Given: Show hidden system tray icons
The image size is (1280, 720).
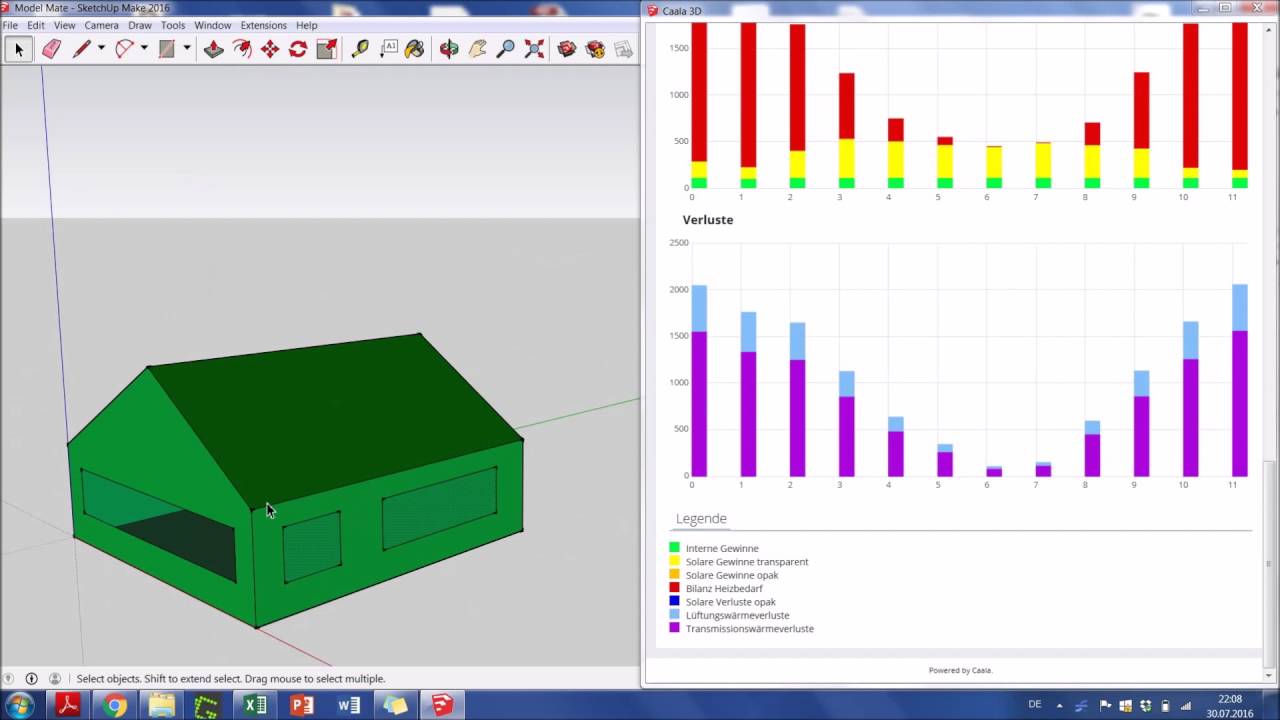Looking at the screenshot, I should (x=1060, y=706).
